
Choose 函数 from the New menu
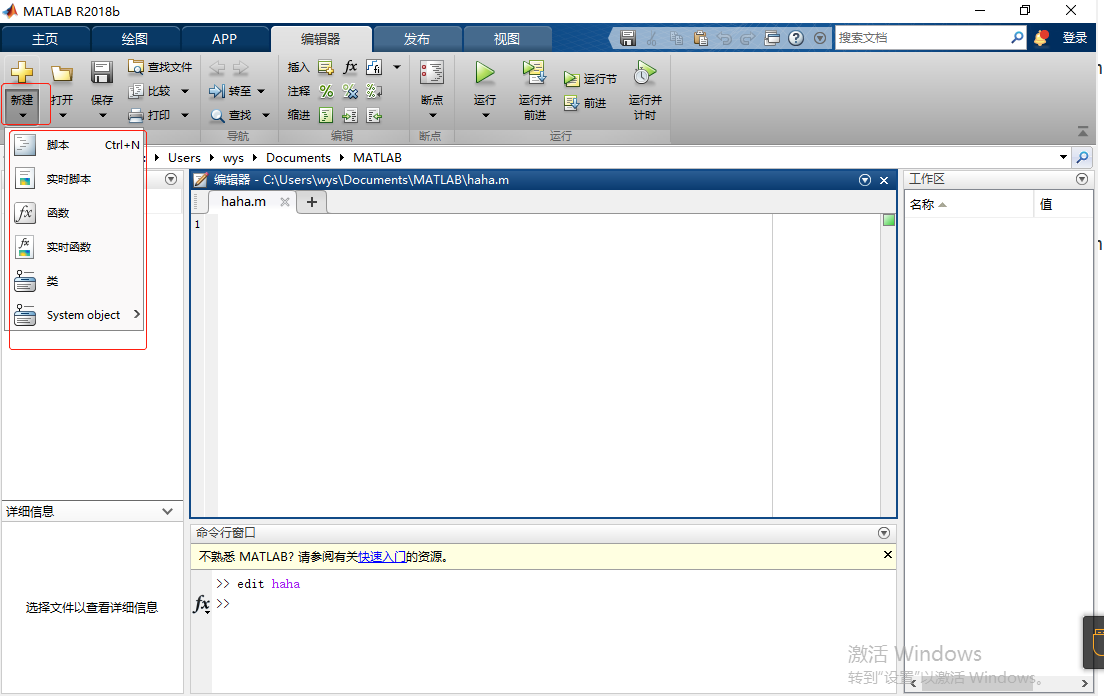pyautogui.click(x=77, y=213)
